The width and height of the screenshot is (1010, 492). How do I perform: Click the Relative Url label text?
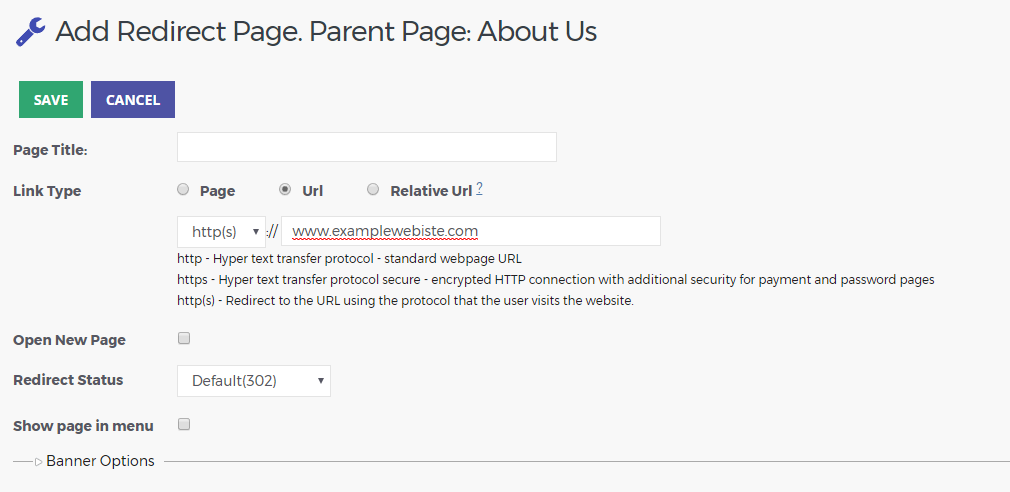(x=432, y=191)
